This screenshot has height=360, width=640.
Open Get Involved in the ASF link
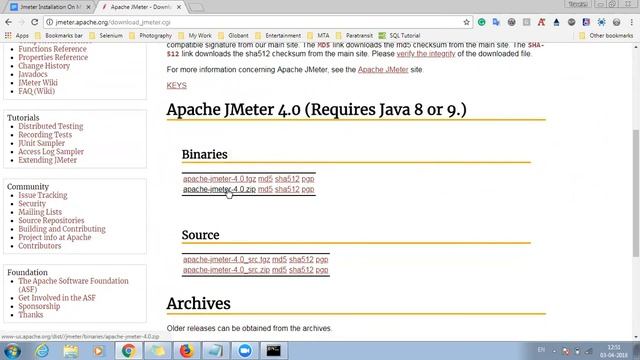coord(57,298)
